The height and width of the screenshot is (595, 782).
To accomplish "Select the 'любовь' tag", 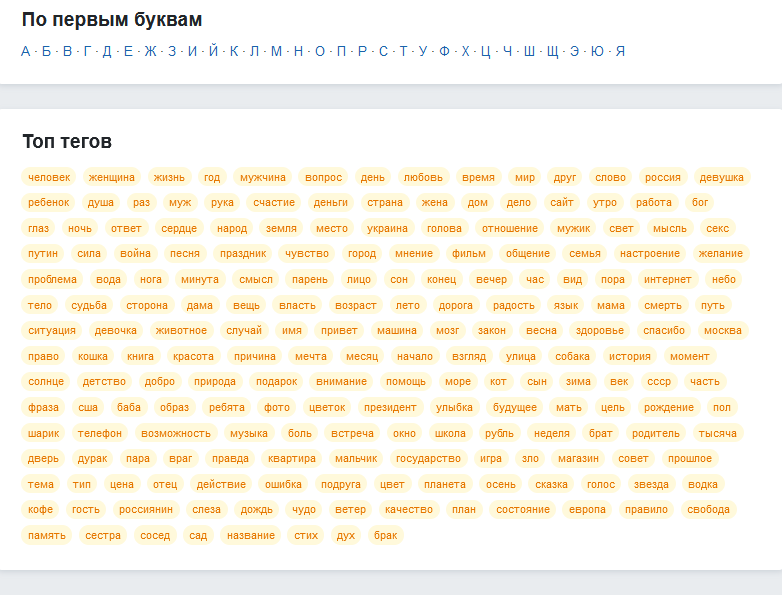I will [423, 177].
